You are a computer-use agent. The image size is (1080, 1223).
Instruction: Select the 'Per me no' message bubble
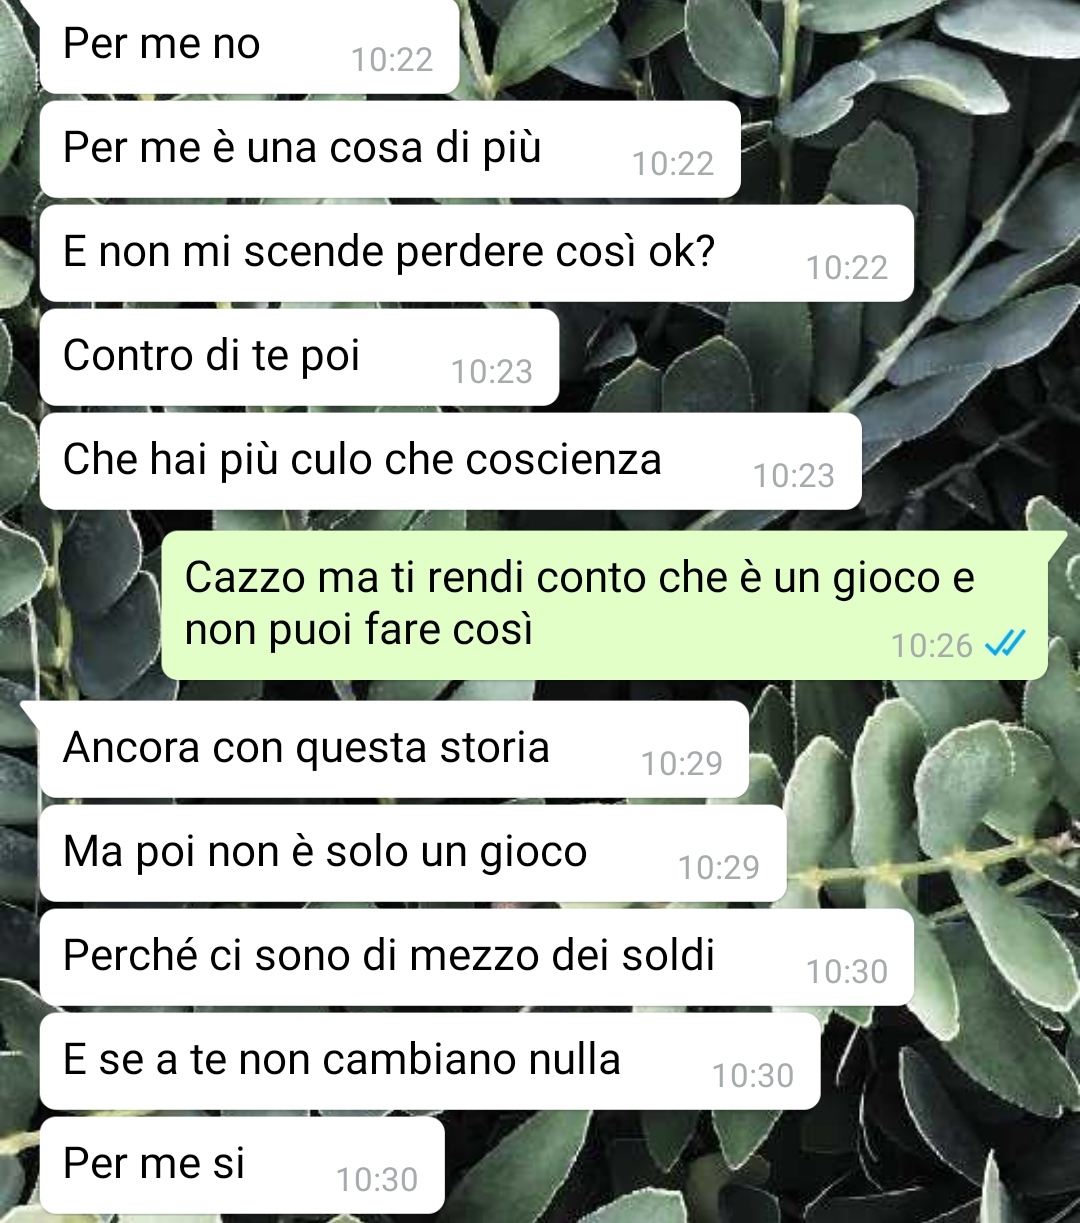pos(249,46)
